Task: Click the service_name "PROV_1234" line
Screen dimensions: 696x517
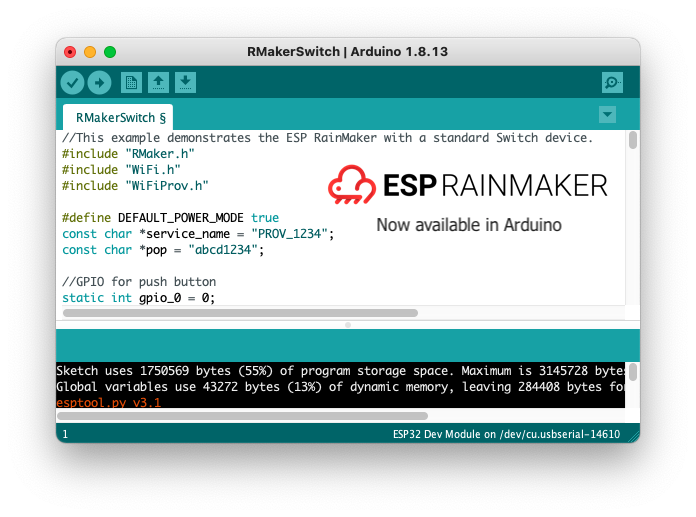Action: coord(198,234)
